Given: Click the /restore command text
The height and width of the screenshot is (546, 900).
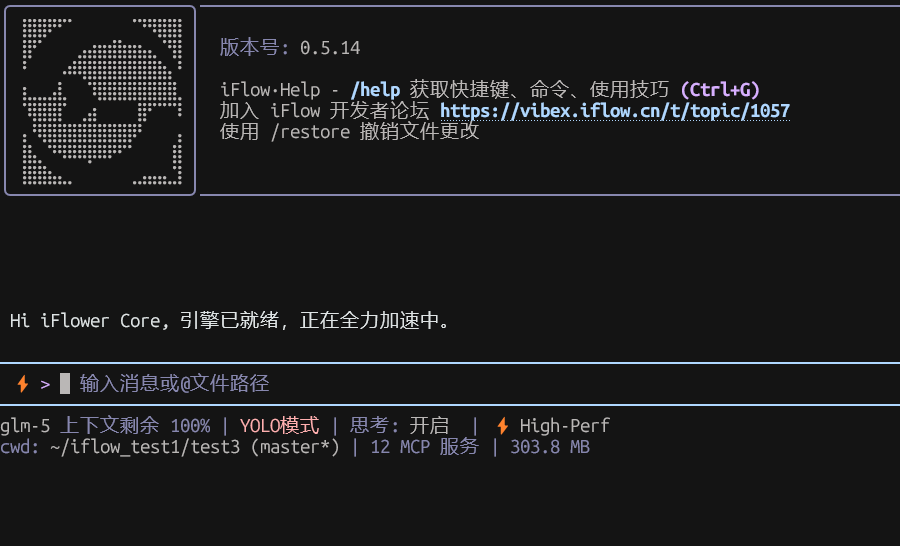Looking at the screenshot, I should click(310, 132).
